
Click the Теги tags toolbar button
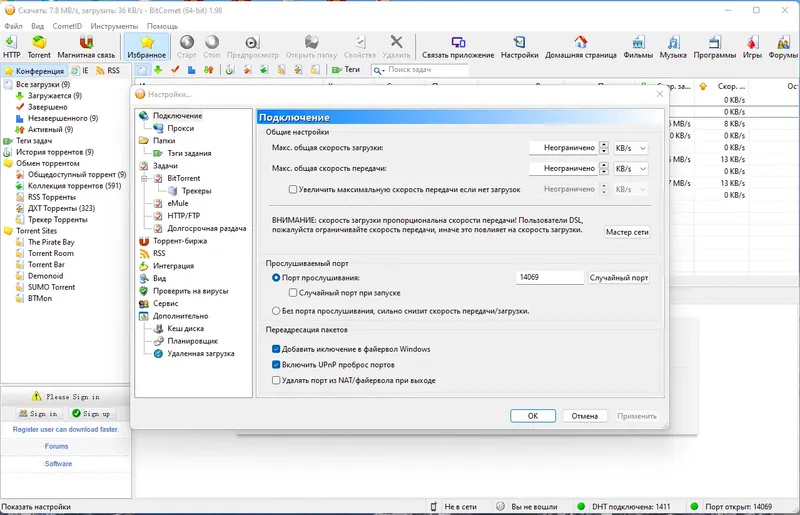[346, 70]
